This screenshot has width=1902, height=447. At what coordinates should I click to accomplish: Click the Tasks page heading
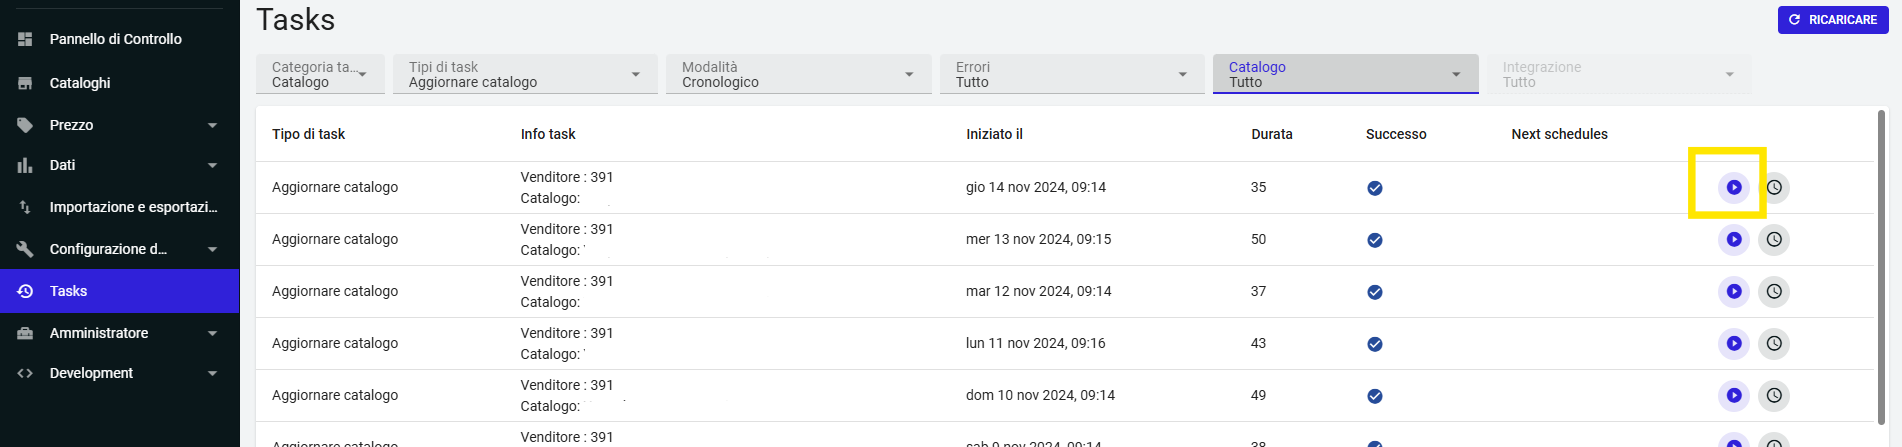click(x=295, y=20)
